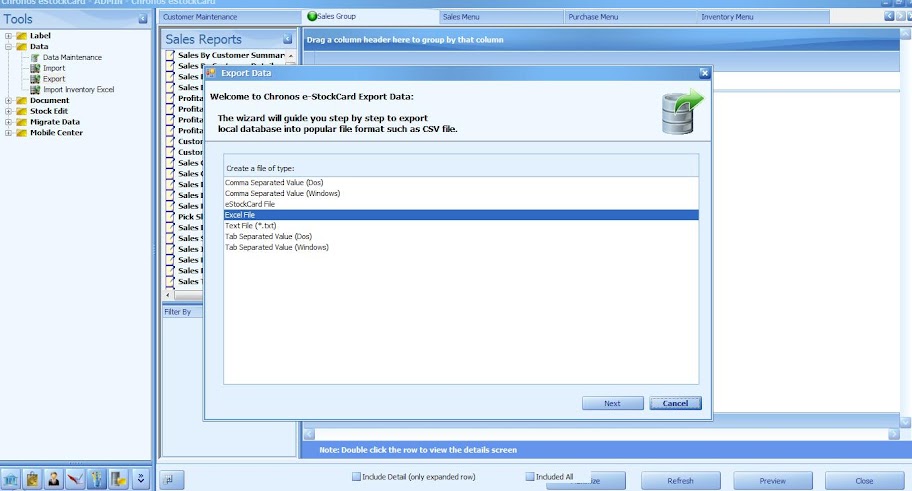Image resolution: width=912 pixels, height=491 pixels.
Task: Switch to Customer Maintenance tab
Action: coord(230,17)
